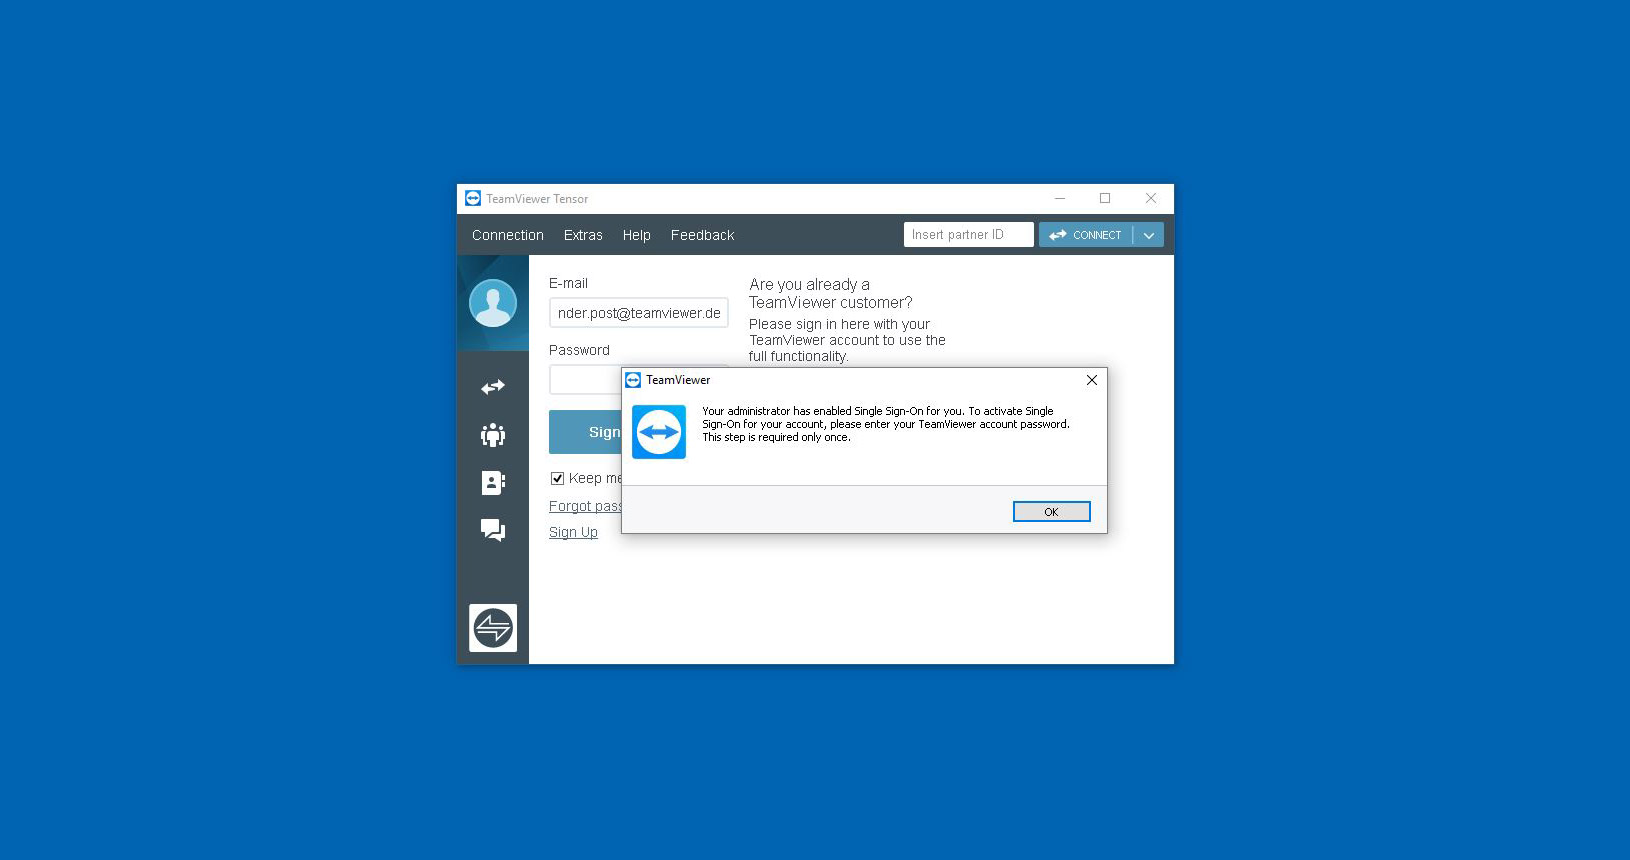The image size is (1630, 860).
Task: Toggle the Keep me signed in checkbox
Action: pos(558,478)
